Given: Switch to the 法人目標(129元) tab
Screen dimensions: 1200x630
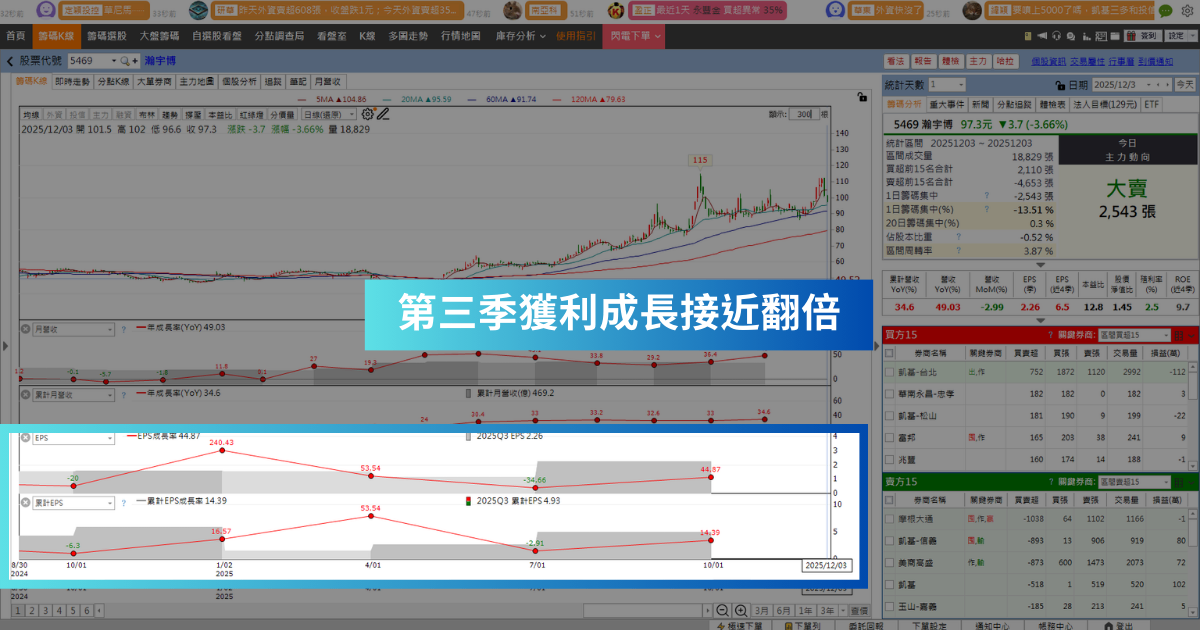Looking at the screenshot, I should 1104,104.
